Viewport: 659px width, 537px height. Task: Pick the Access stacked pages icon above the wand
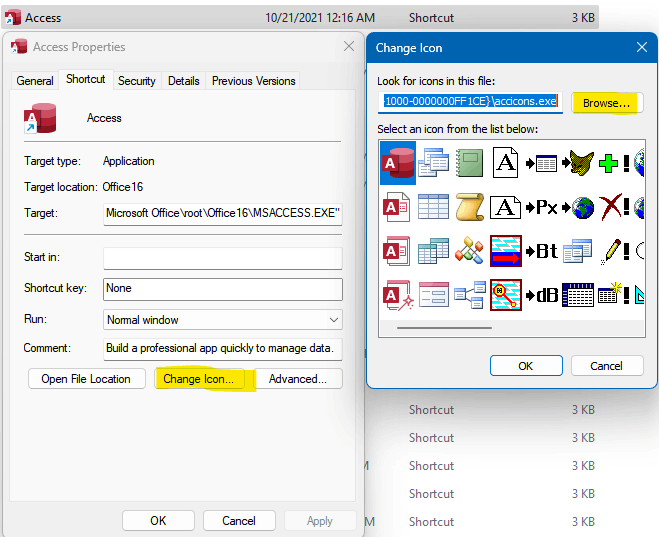(x=396, y=251)
